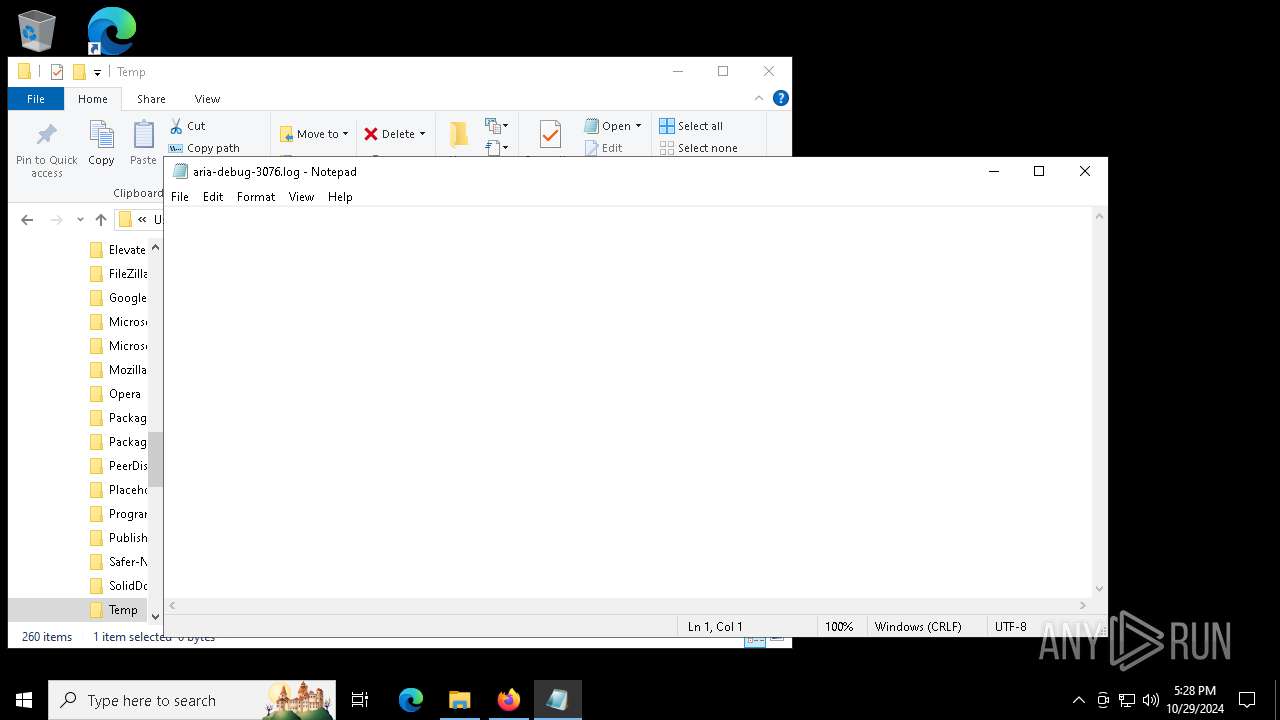This screenshot has height=720, width=1280.
Task: Collapse the Explorer ribbon chevron
Action: tap(759, 98)
